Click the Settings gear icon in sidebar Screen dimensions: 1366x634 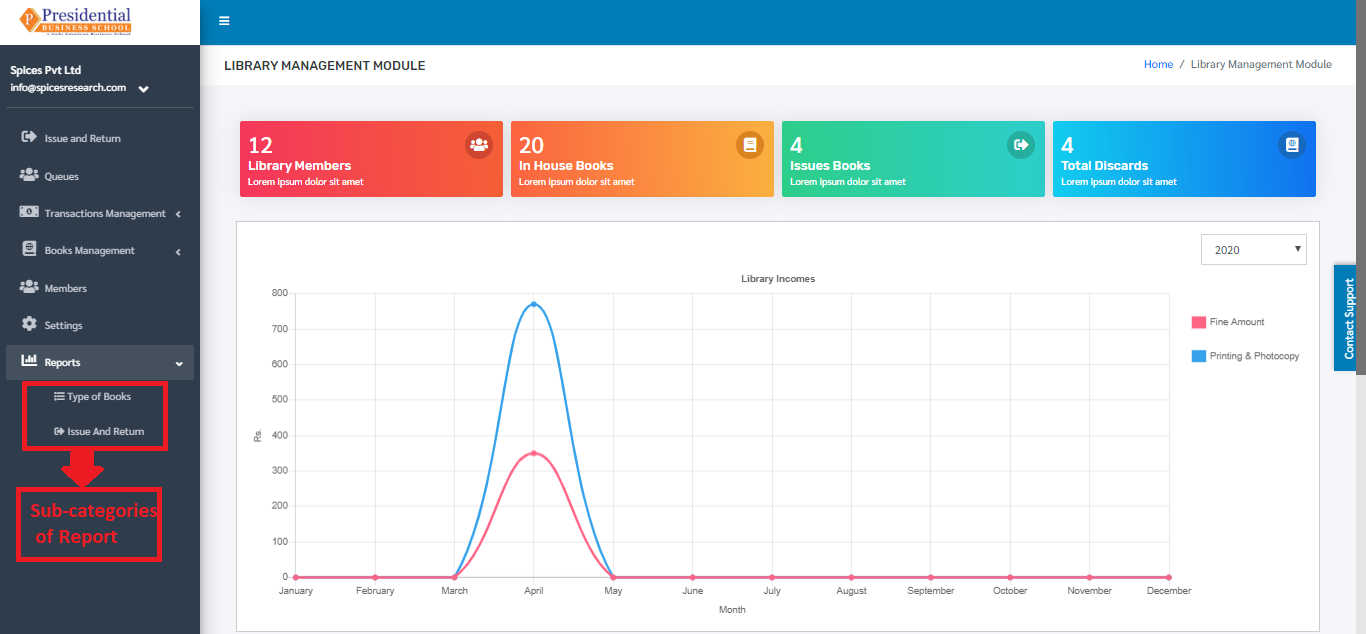[29, 325]
